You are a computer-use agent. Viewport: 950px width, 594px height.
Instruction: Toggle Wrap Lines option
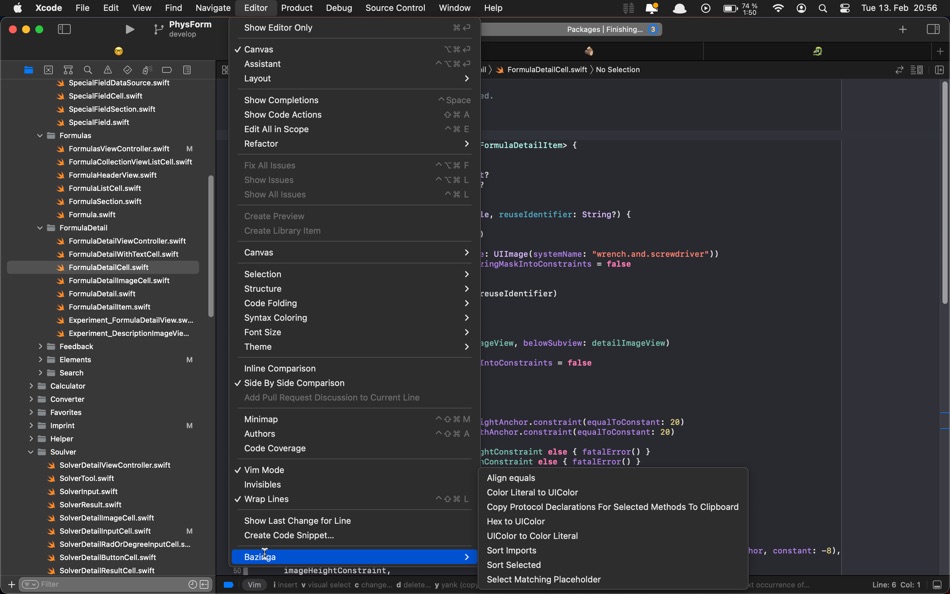click(x=354, y=499)
